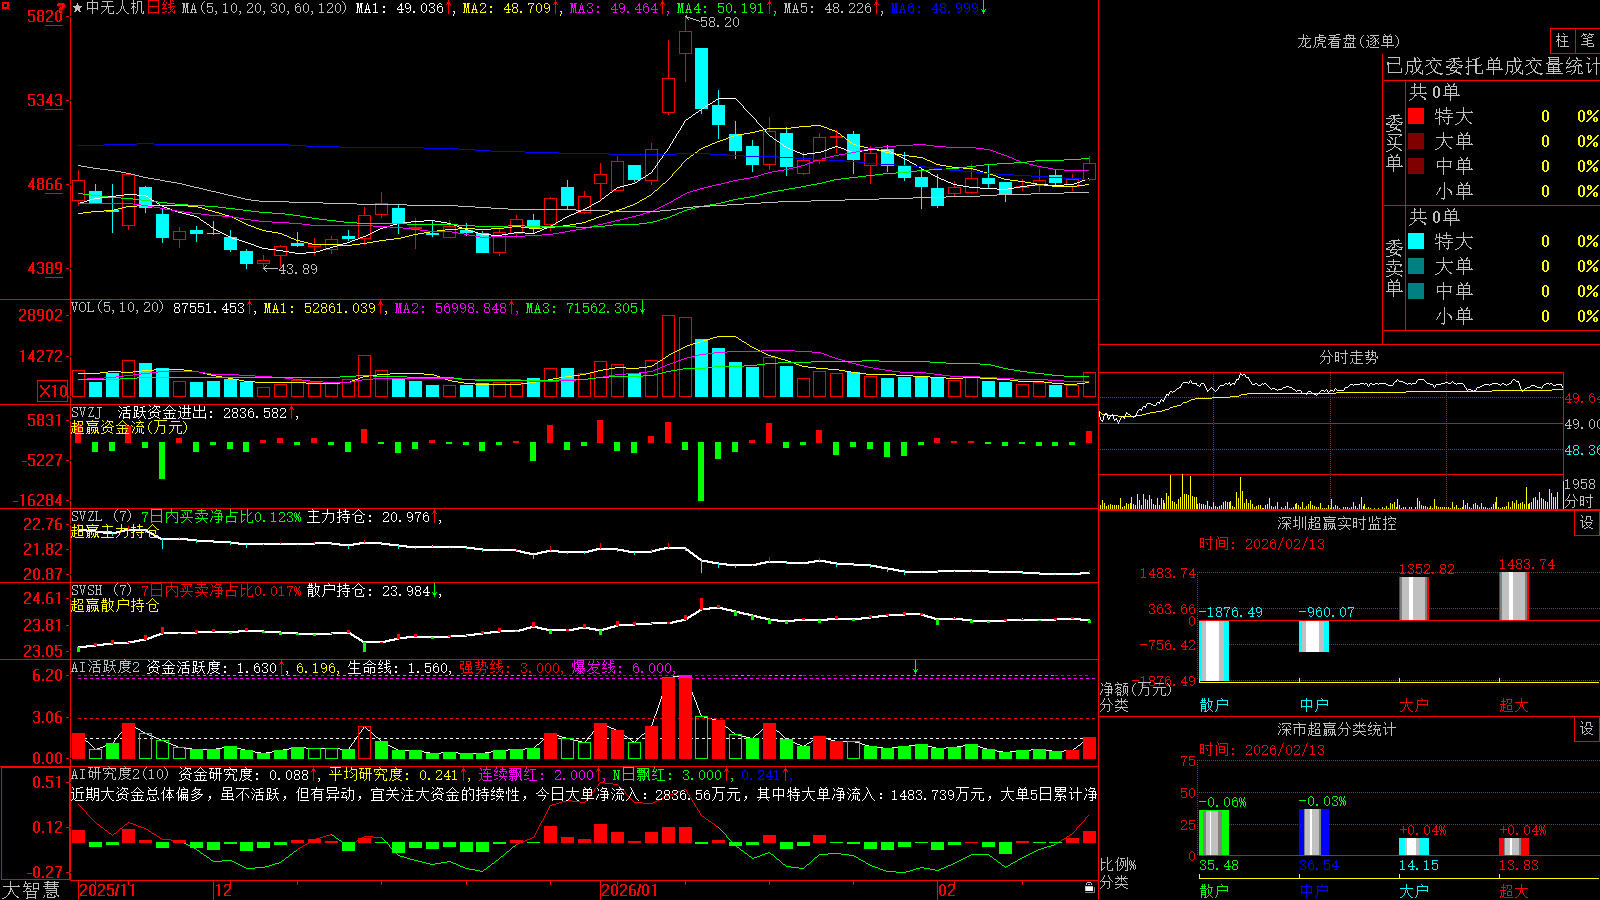Click the 小单 row under 委卖单
The width and height of the screenshot is (1600, 900).
(1503, 316)
